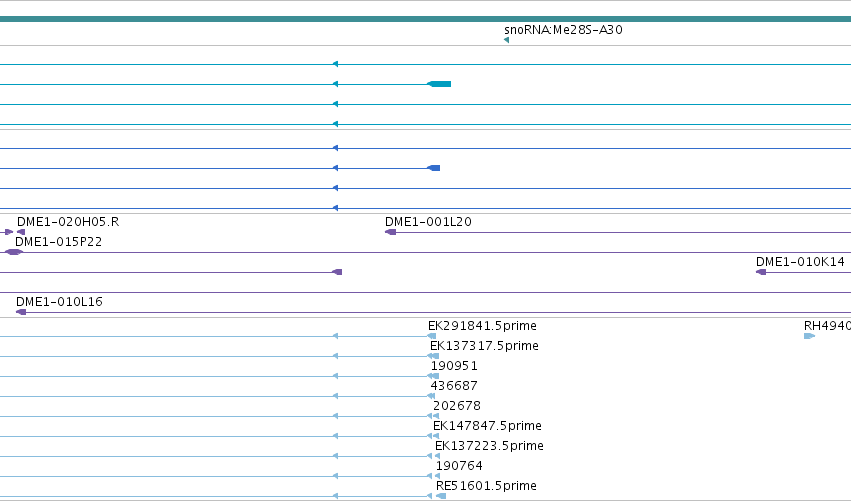Click the snoRNA:Me28S-A30 gene label
The height and width of the screenshot is (501, 851).
pyautogui.click(x=563, y=29)
